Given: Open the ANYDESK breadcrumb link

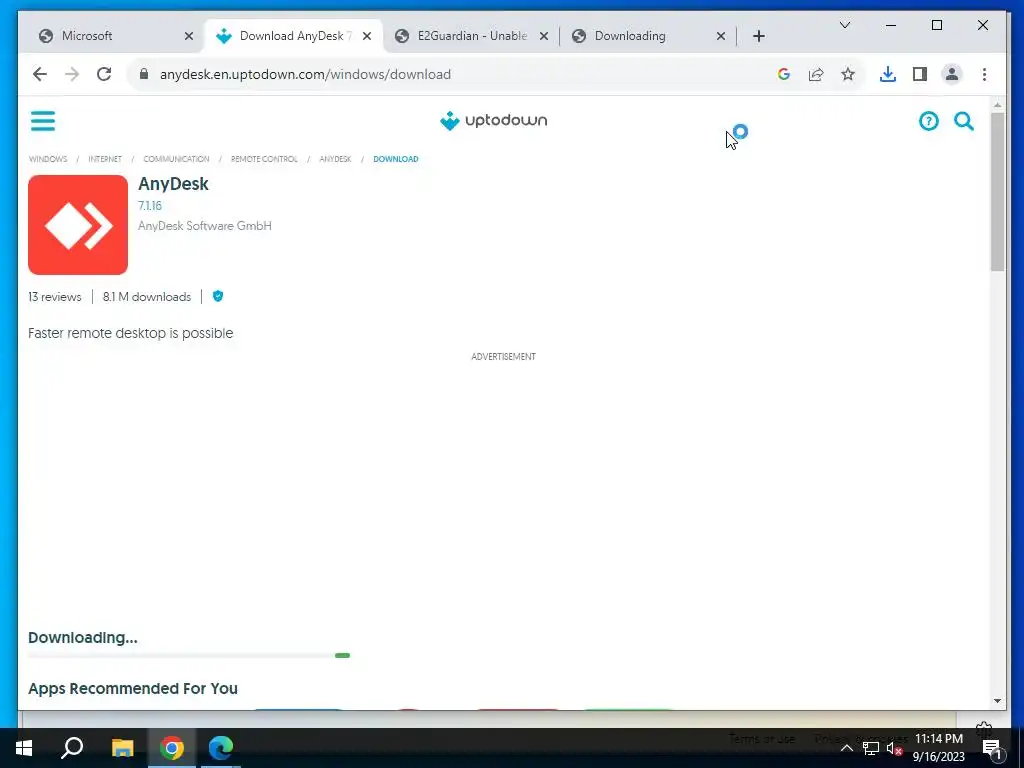Looking at the screenshot, I should tap(335, 159).
